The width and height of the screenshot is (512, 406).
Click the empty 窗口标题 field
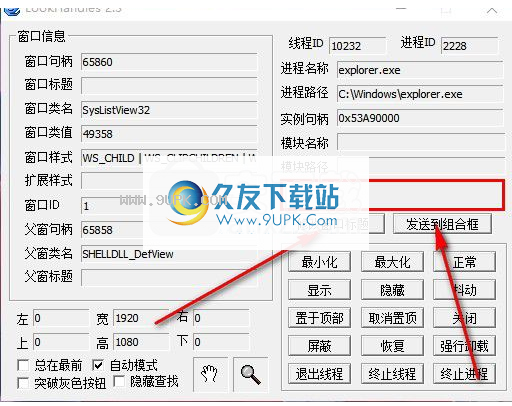point(169,86)
